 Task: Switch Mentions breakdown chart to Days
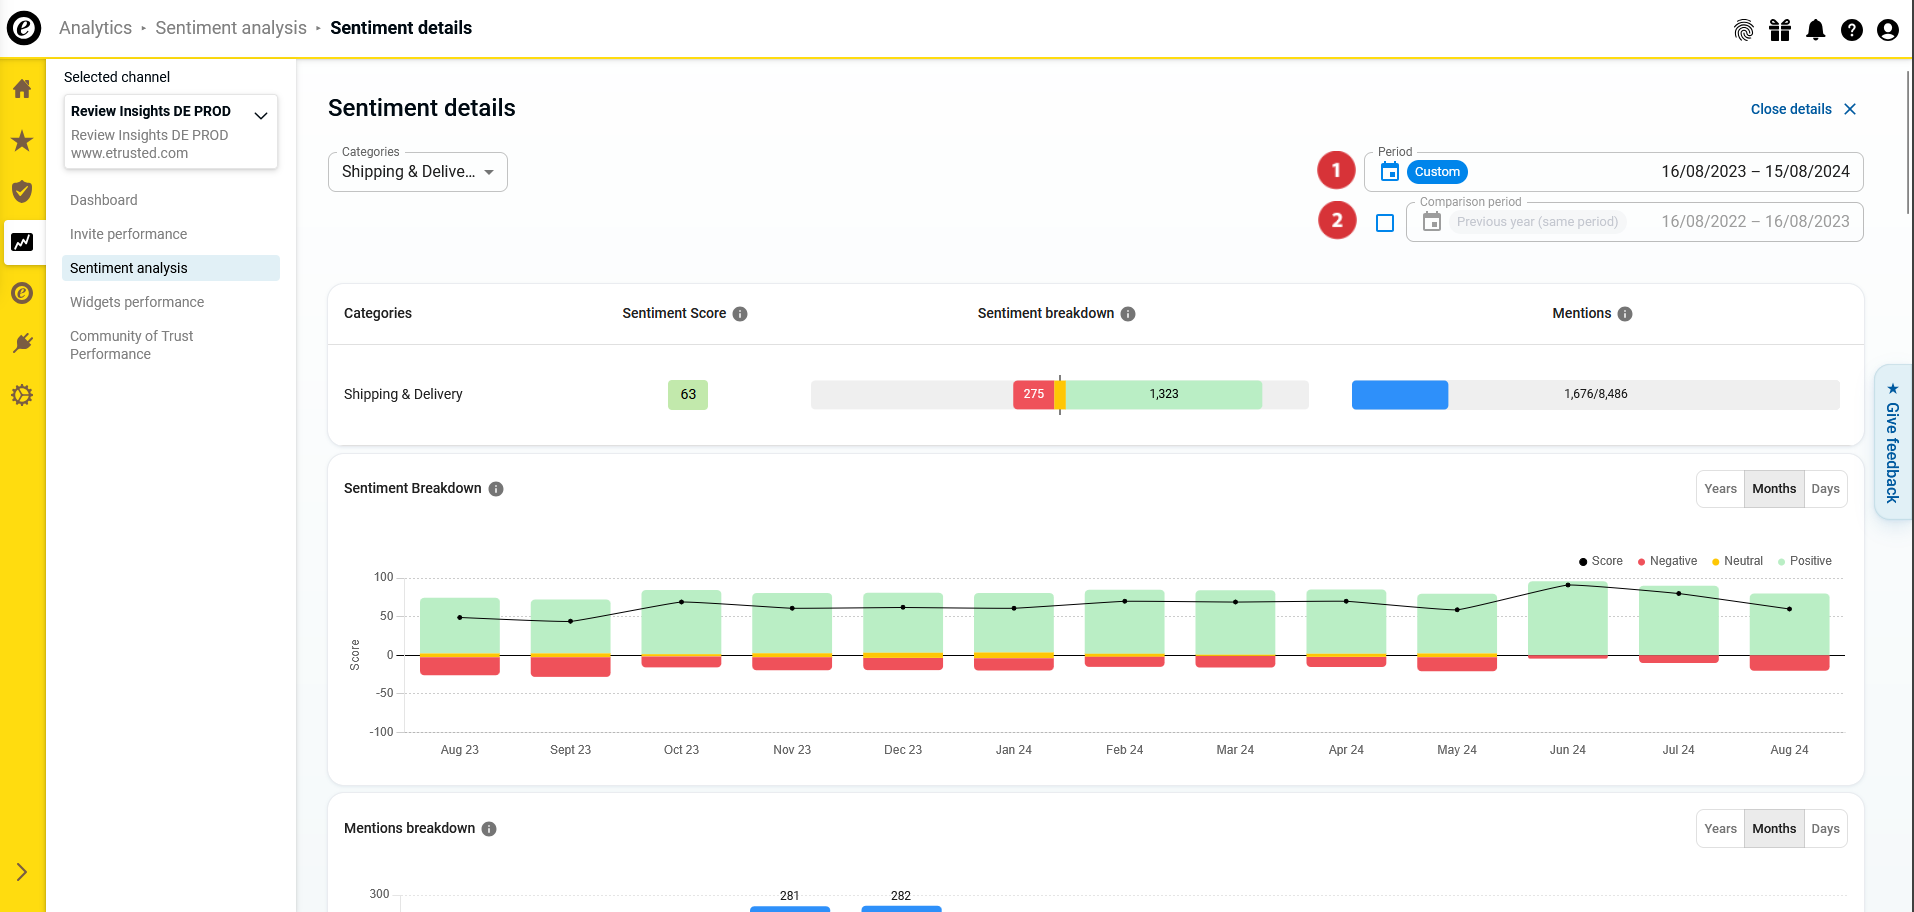pos(1825,829)
